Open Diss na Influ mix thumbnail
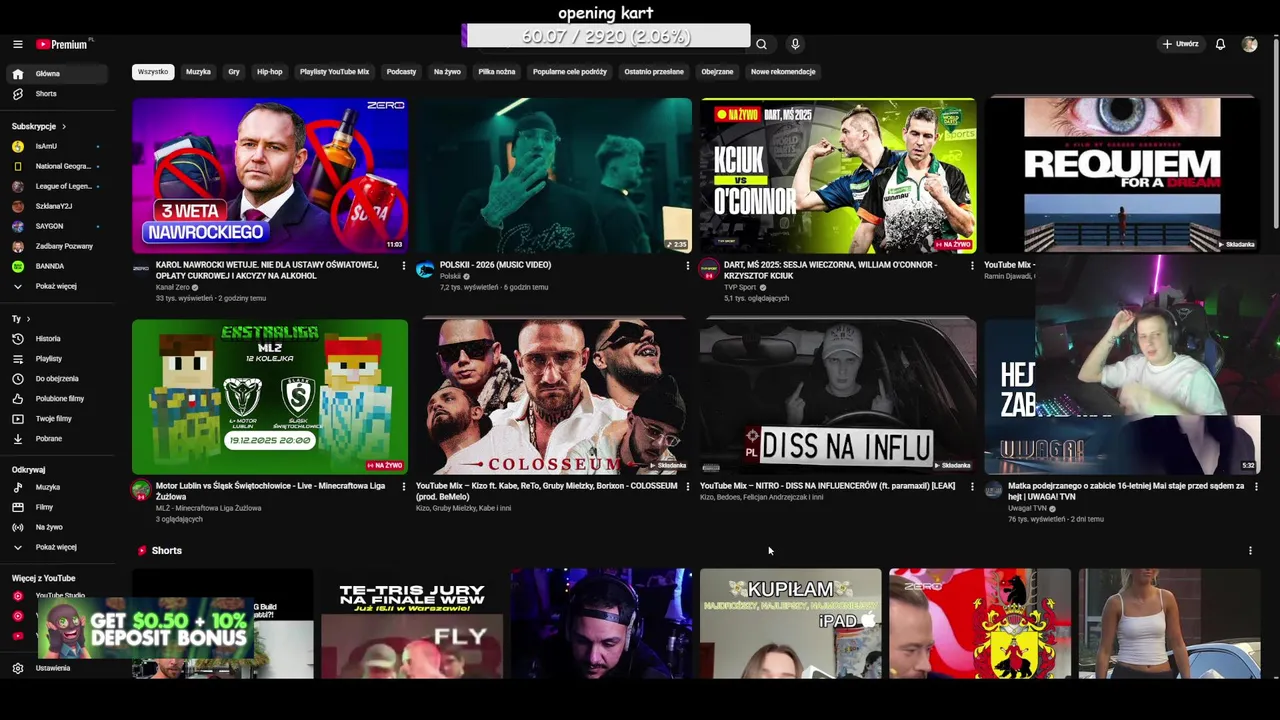Image resolution: width=1280 pixels, height=720 pixels. pos(838,397)
